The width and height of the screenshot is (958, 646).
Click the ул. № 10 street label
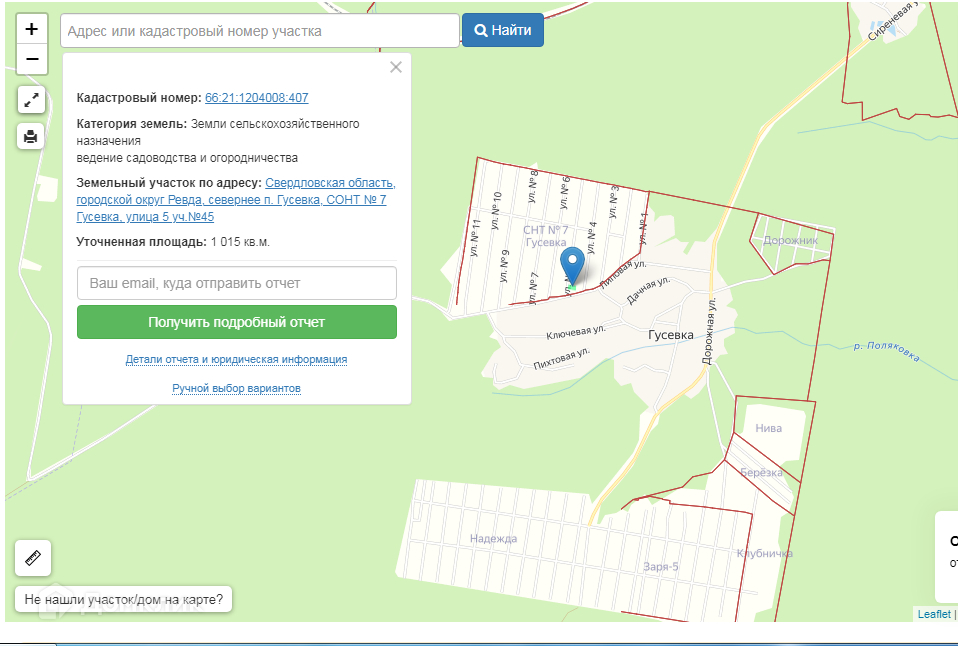495,210
